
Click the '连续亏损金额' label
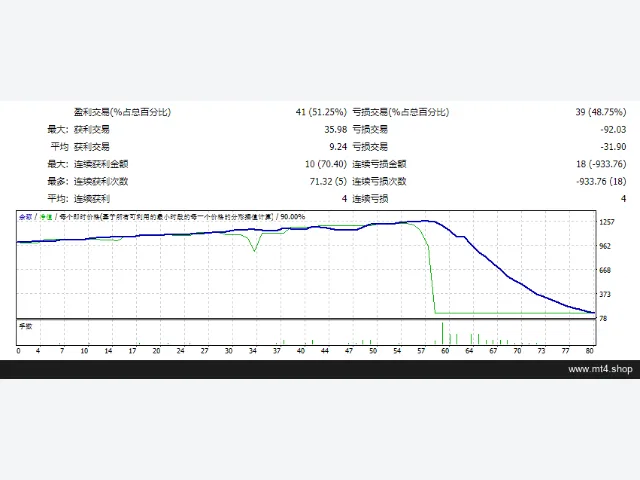coord(379,164)
